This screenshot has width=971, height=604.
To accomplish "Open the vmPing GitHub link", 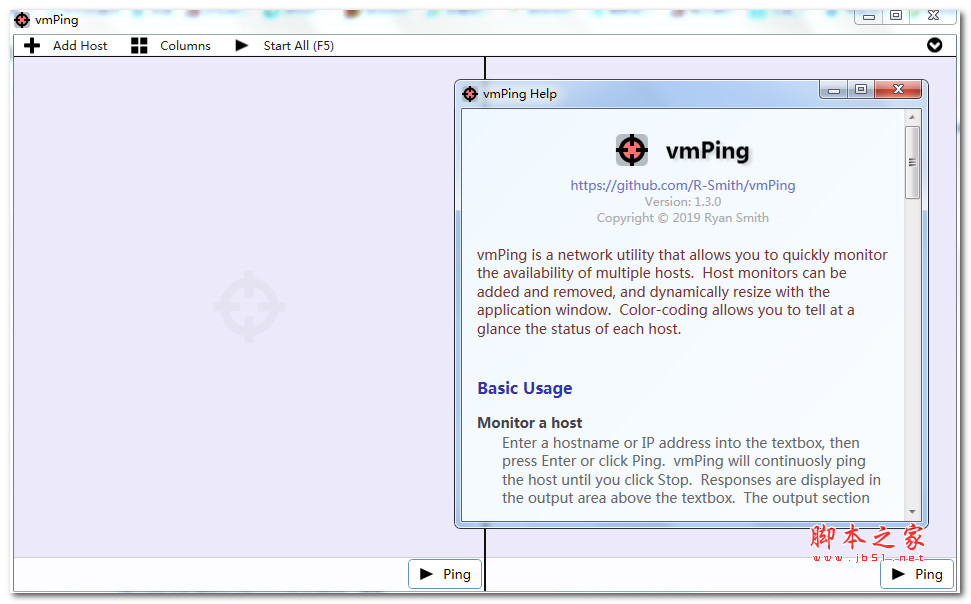I will pos(683,185).
